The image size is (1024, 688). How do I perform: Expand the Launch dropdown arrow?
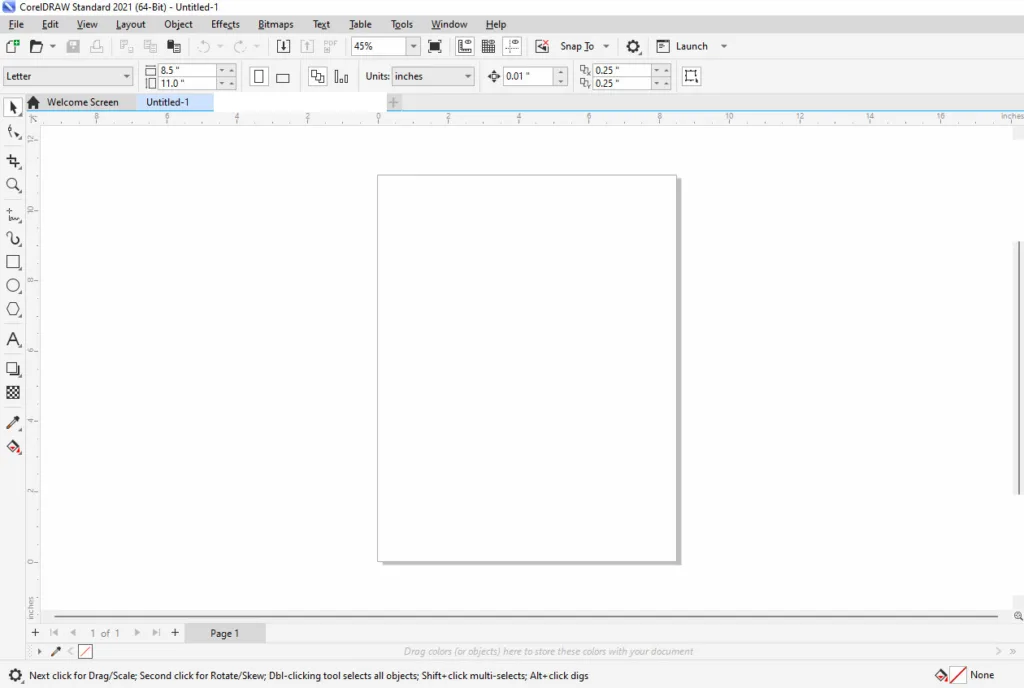point(724,46)
